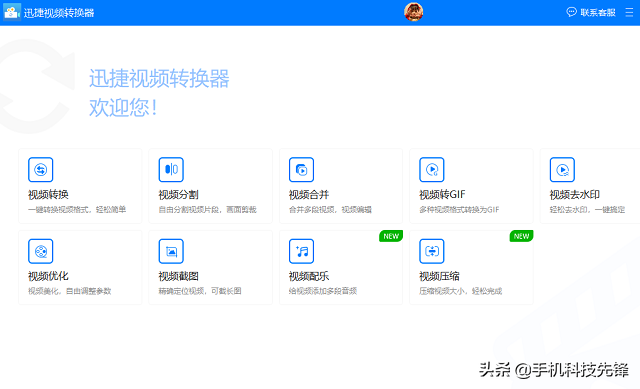Select the 视频截图 screenshot icon
The height and width of the screenshot is (389, 640).
171,251
